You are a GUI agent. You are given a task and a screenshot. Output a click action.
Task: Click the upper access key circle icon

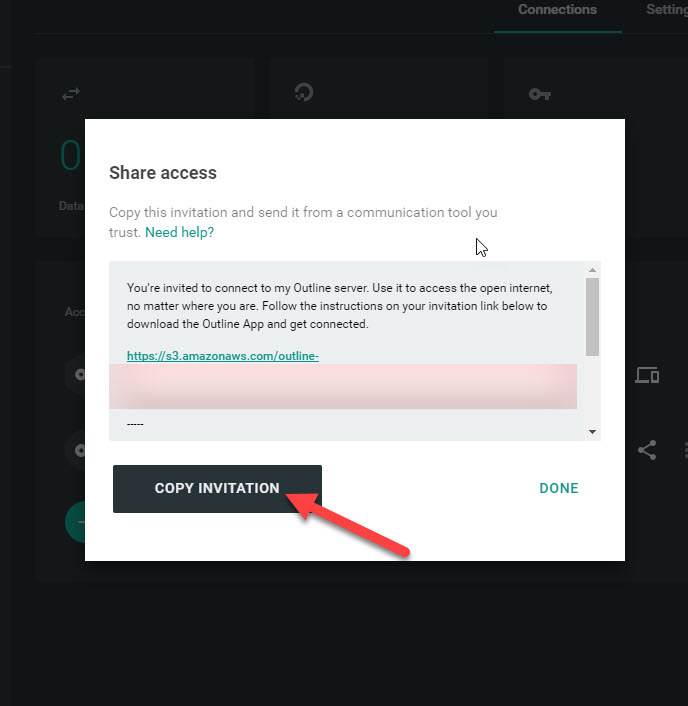point(77,375)
